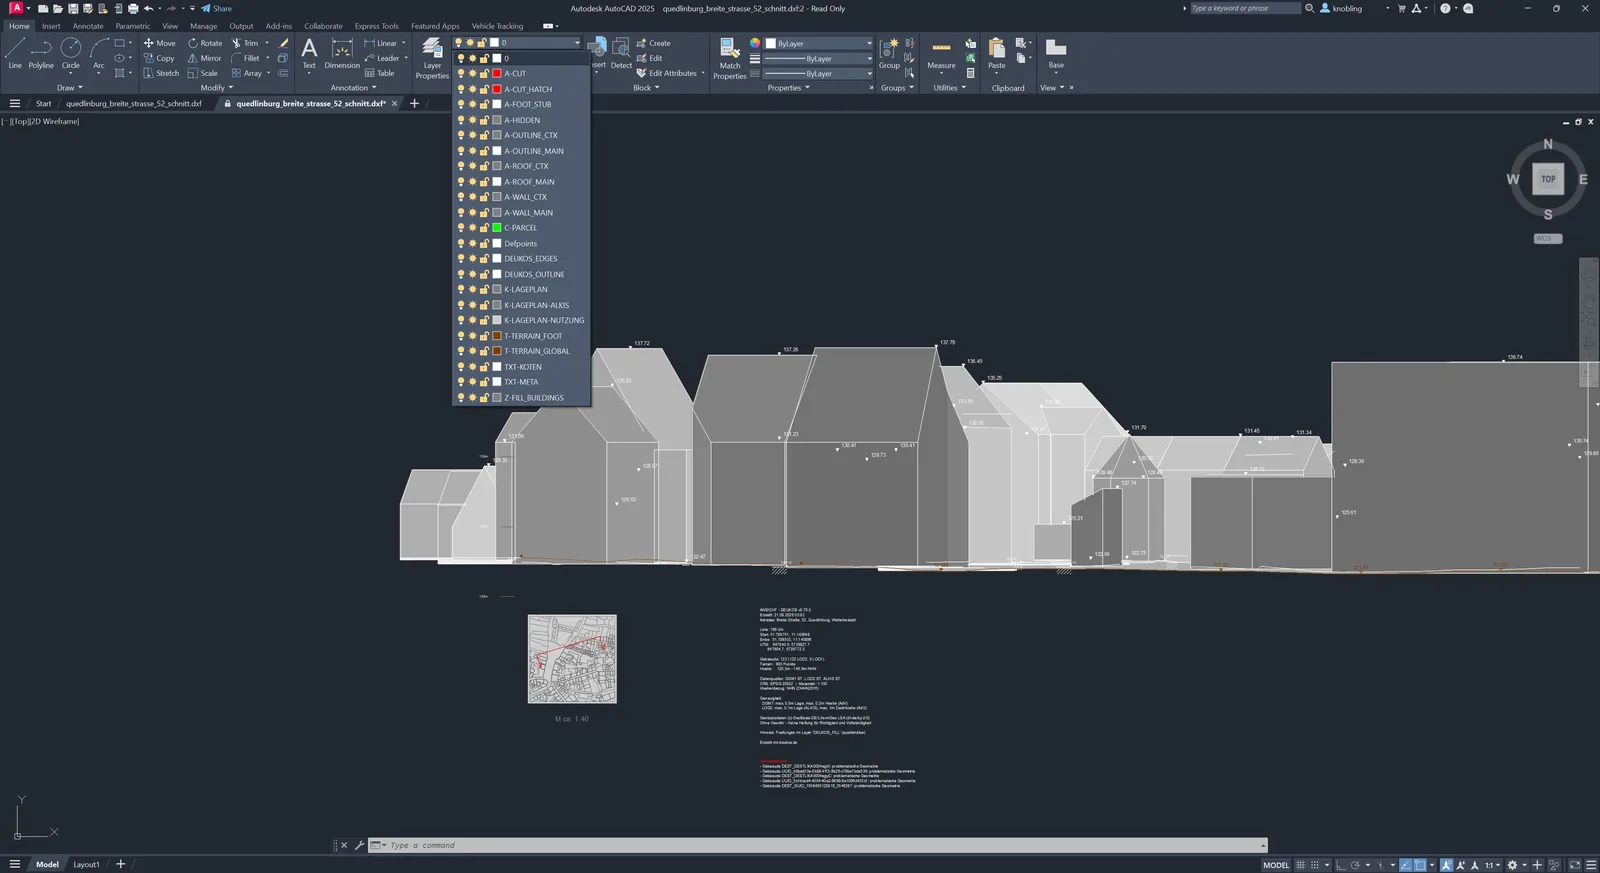This screenshot has height=873, width=1600.
Task: Click green color swatch of C-PARCEL layer
Action: point(497,228)
